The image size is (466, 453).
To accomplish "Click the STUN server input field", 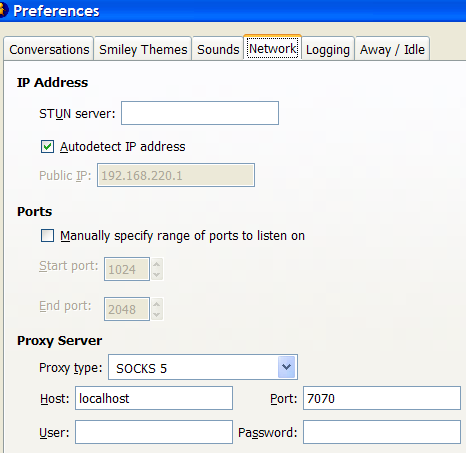I will pyautogui.click(x=200, y=113).
